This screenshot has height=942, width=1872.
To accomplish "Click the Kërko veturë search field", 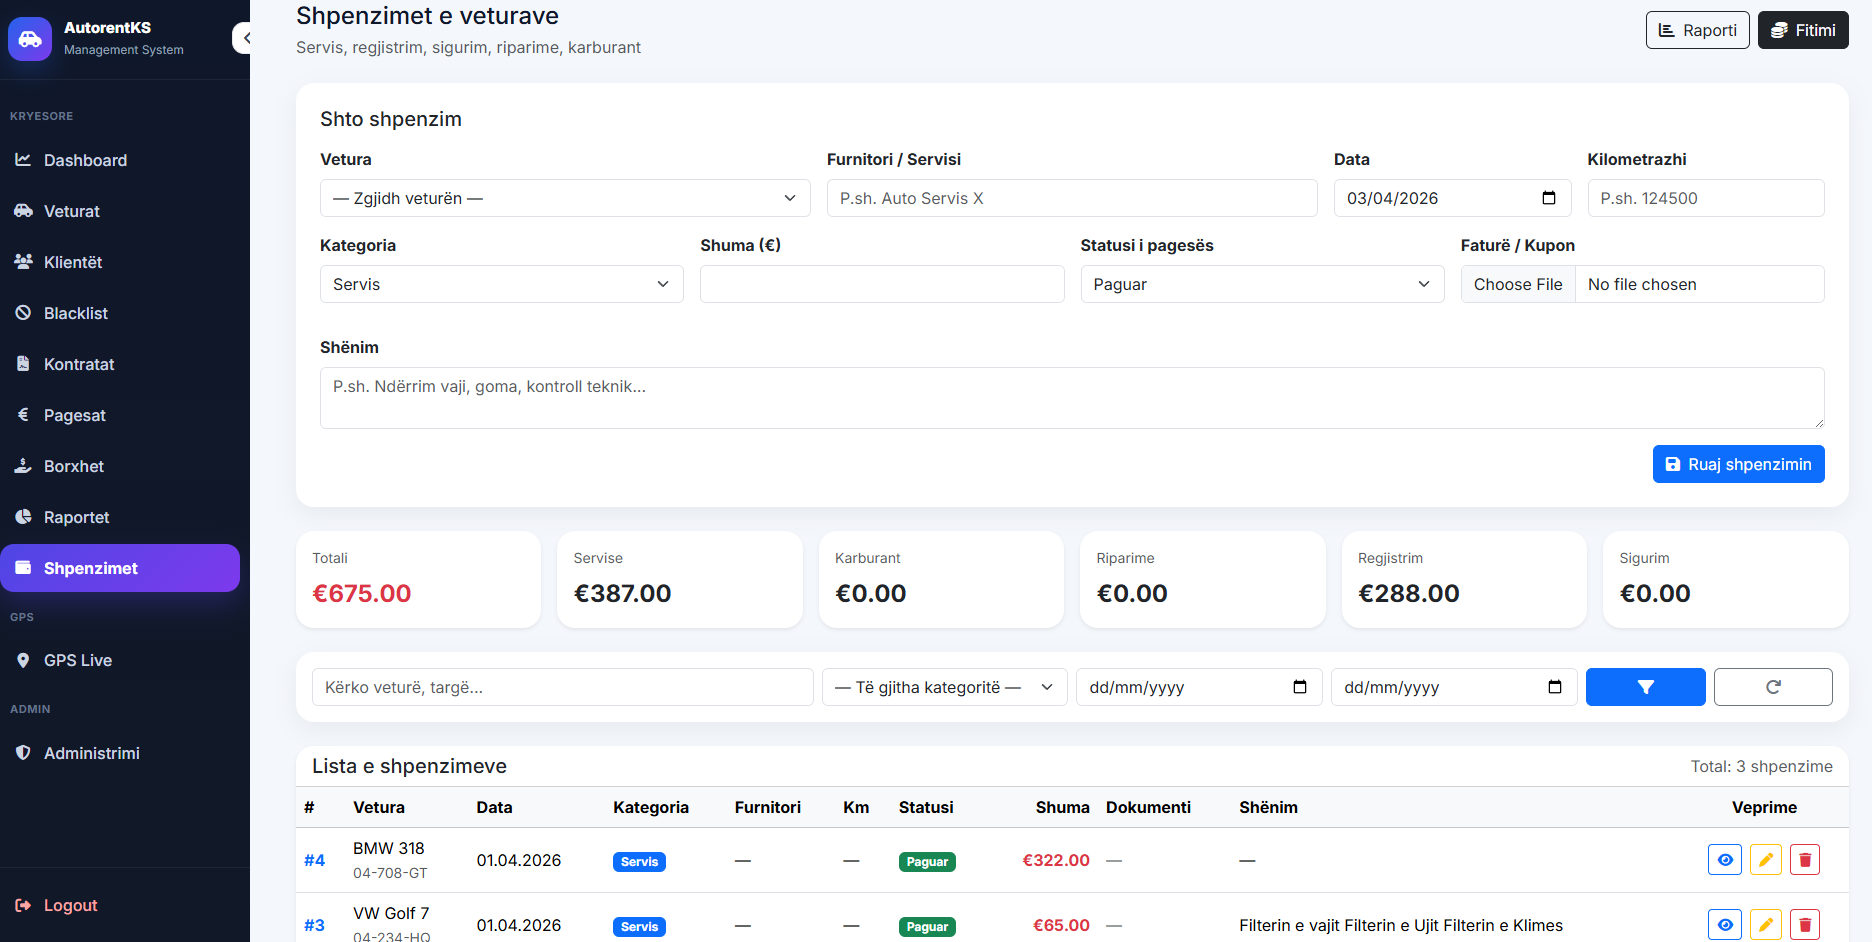I will pos(563,687).
